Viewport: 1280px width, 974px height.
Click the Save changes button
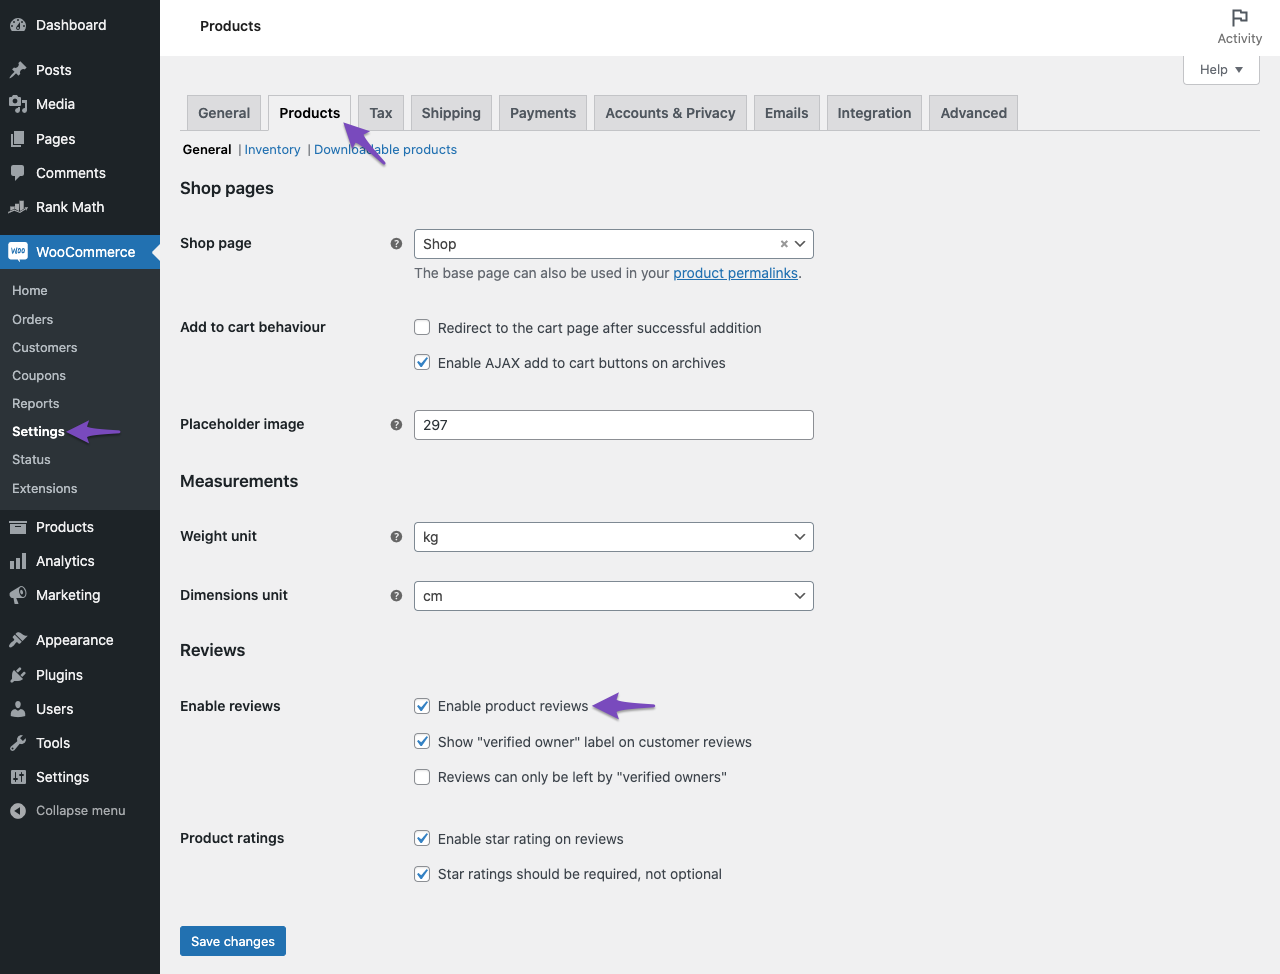[232, 941]
